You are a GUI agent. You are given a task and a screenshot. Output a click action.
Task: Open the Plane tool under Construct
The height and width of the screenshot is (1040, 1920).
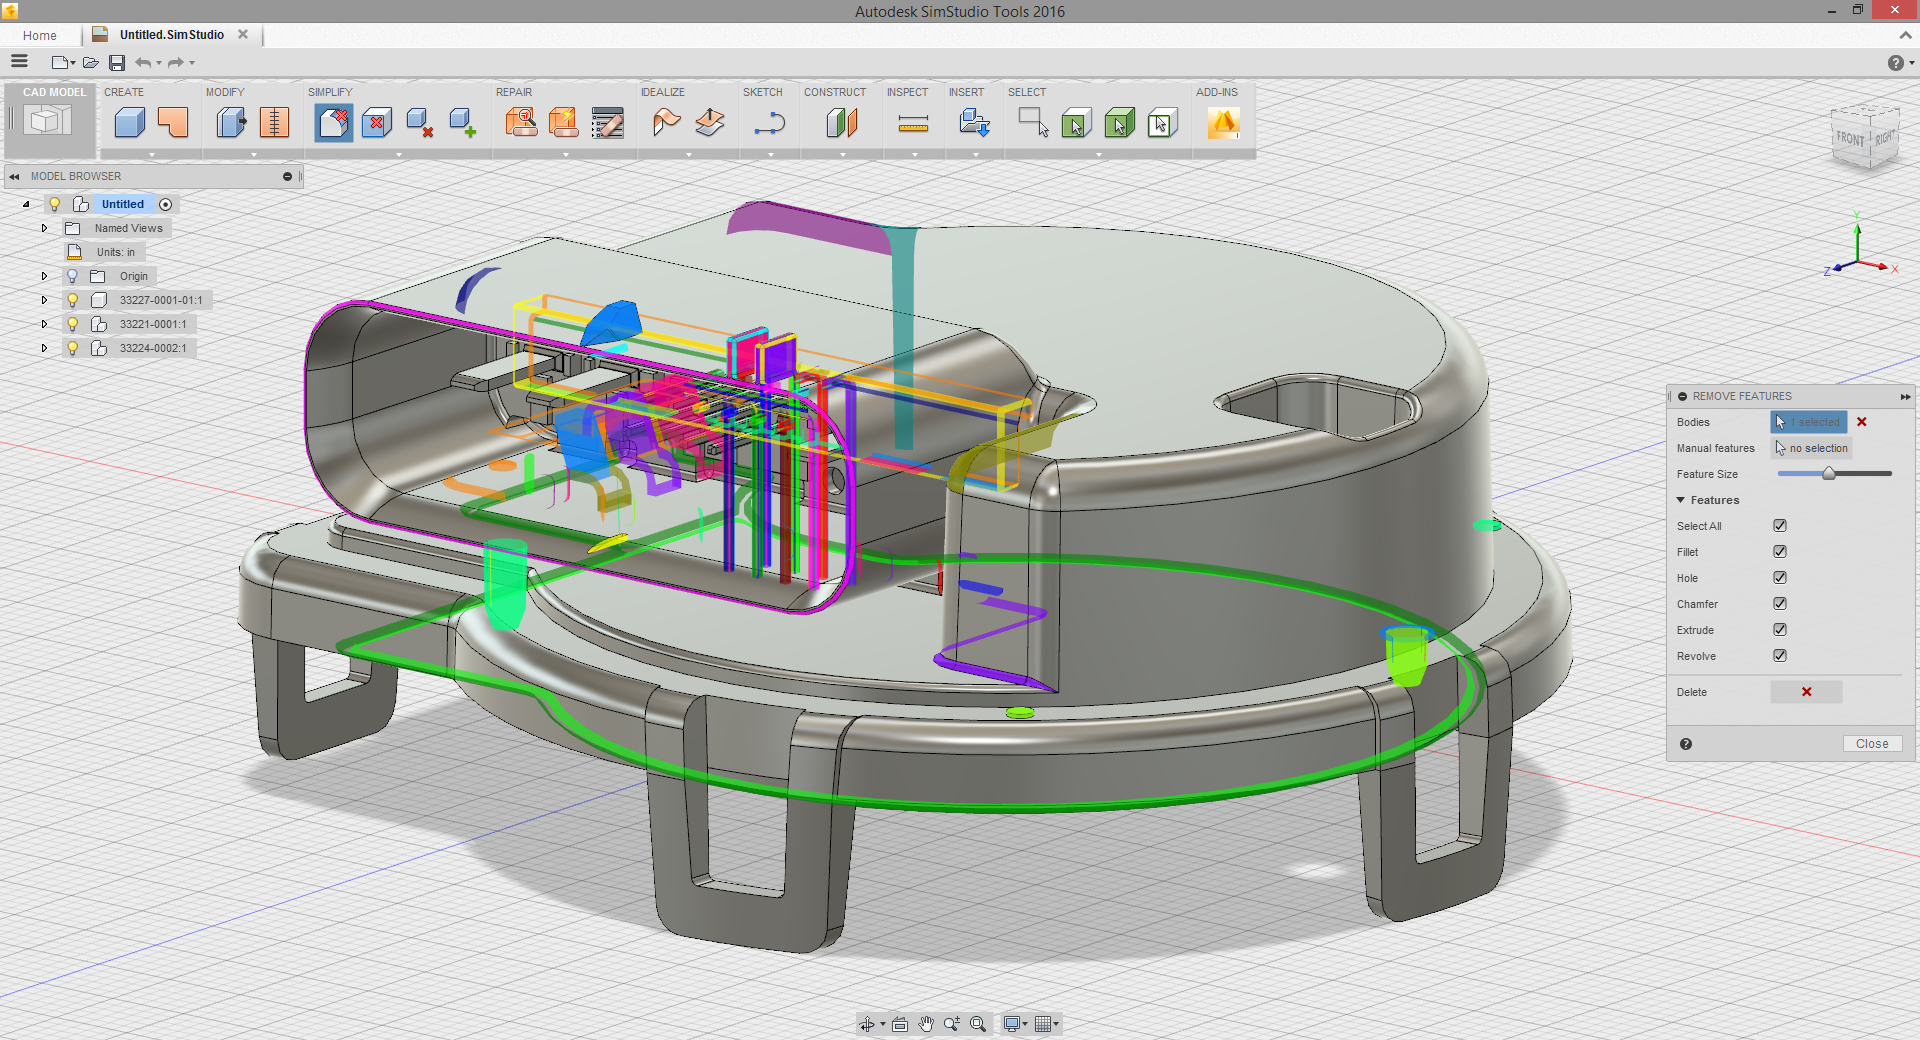point(841,122)
